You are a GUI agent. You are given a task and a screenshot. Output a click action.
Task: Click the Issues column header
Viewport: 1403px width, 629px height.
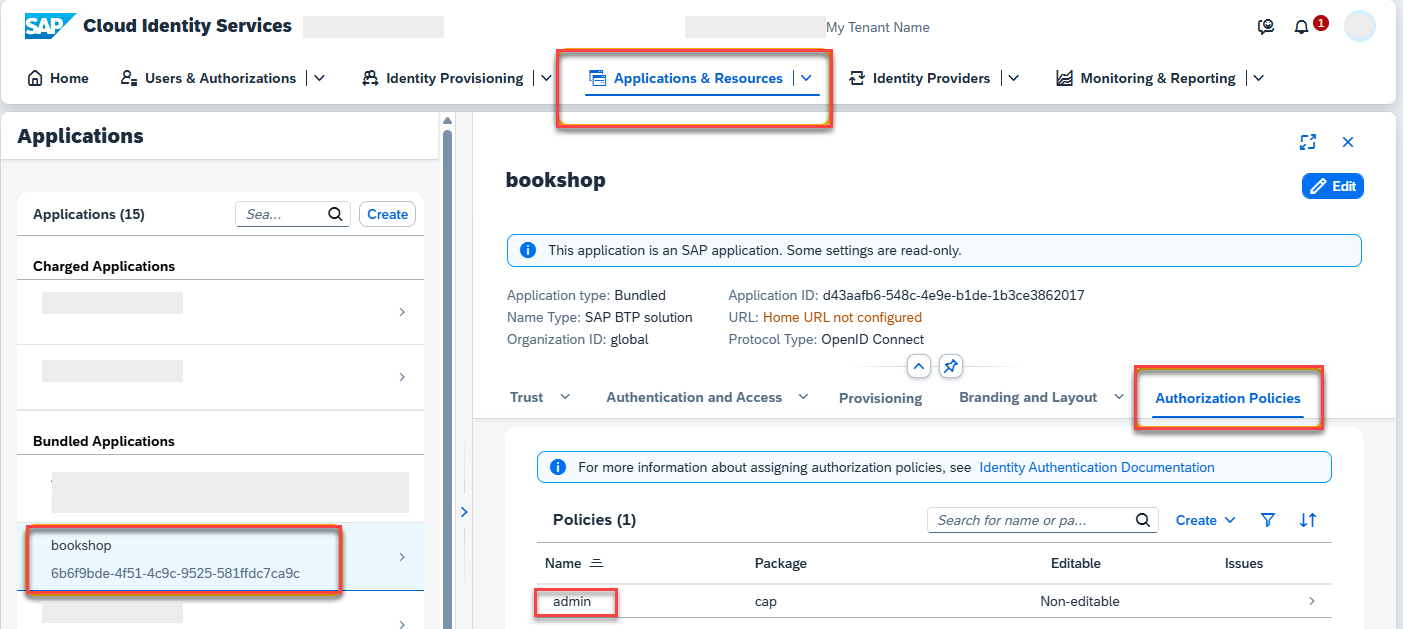1244,563
